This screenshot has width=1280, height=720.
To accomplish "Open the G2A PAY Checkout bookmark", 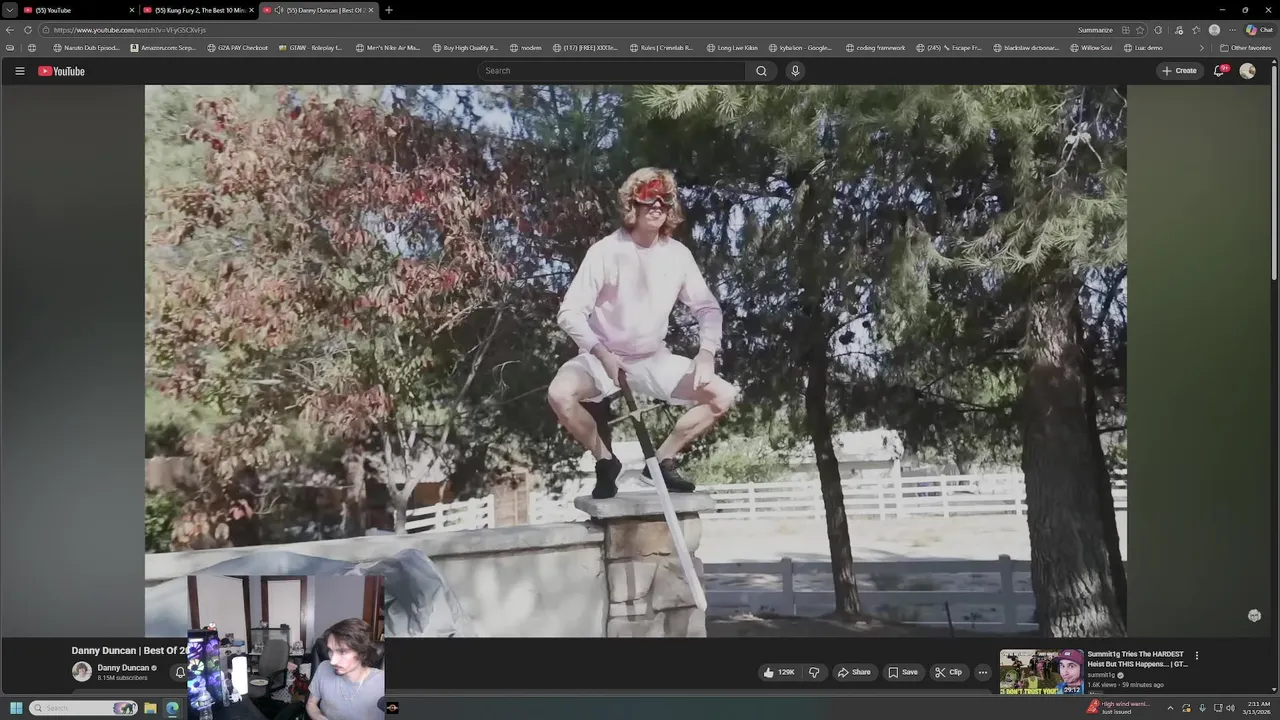I will (x=237, y=47).
